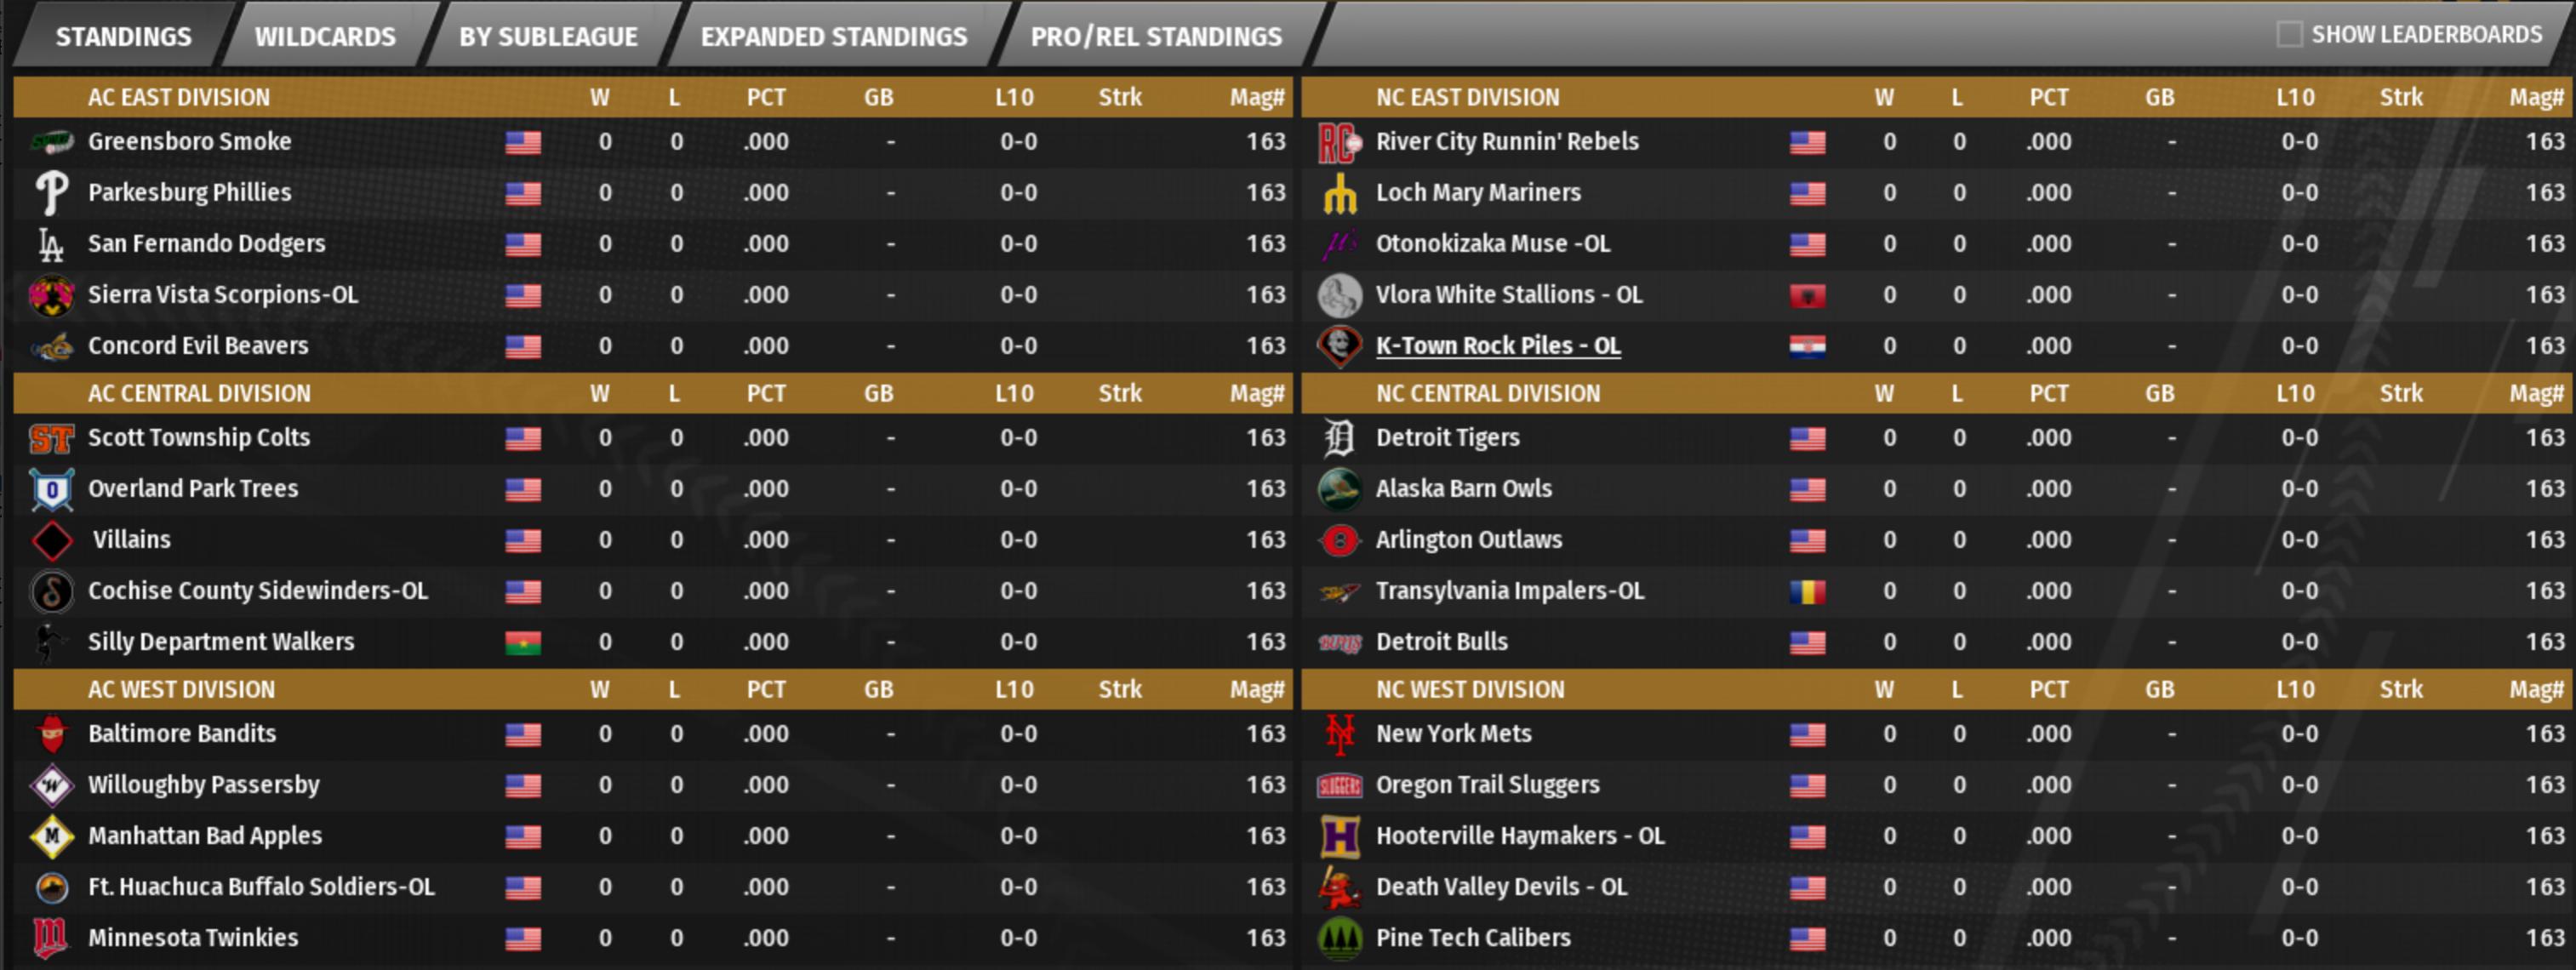This screenshot has width=2576, height=970.
Task: Open the Oregon Trail Sluggers team link
Action: click(x=1487, y=785)
